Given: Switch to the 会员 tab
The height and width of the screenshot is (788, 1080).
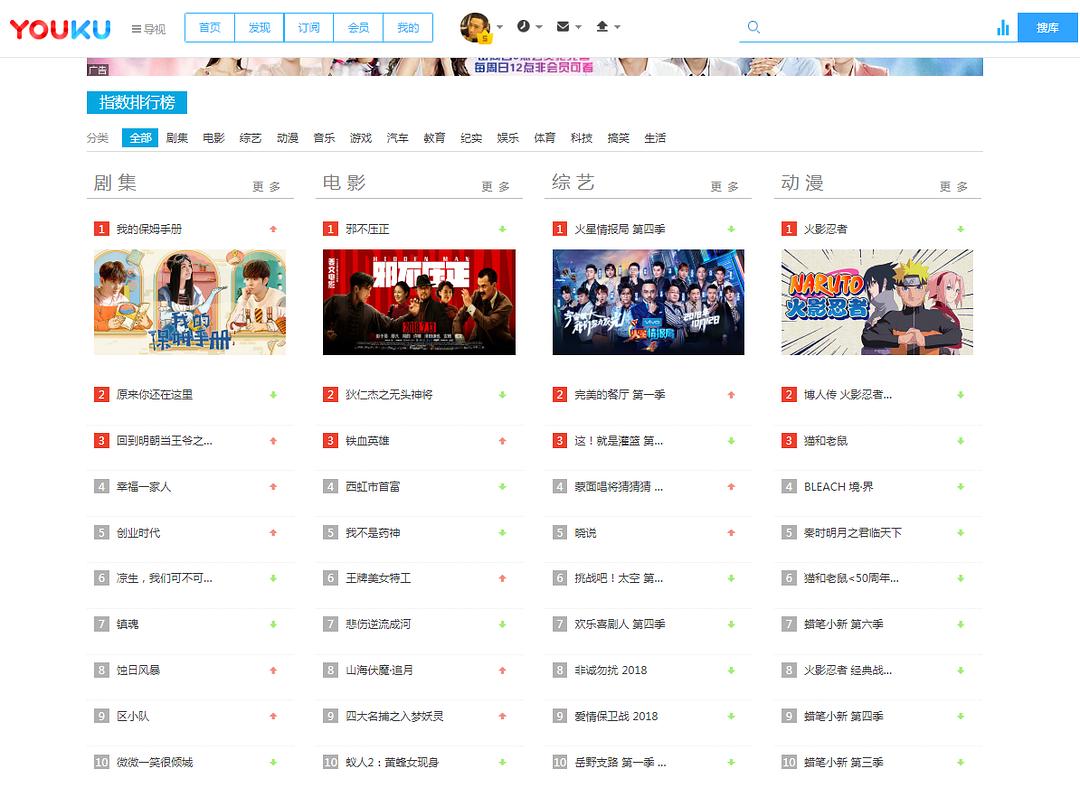Looking at the screenshot, I should click(358, 28).
